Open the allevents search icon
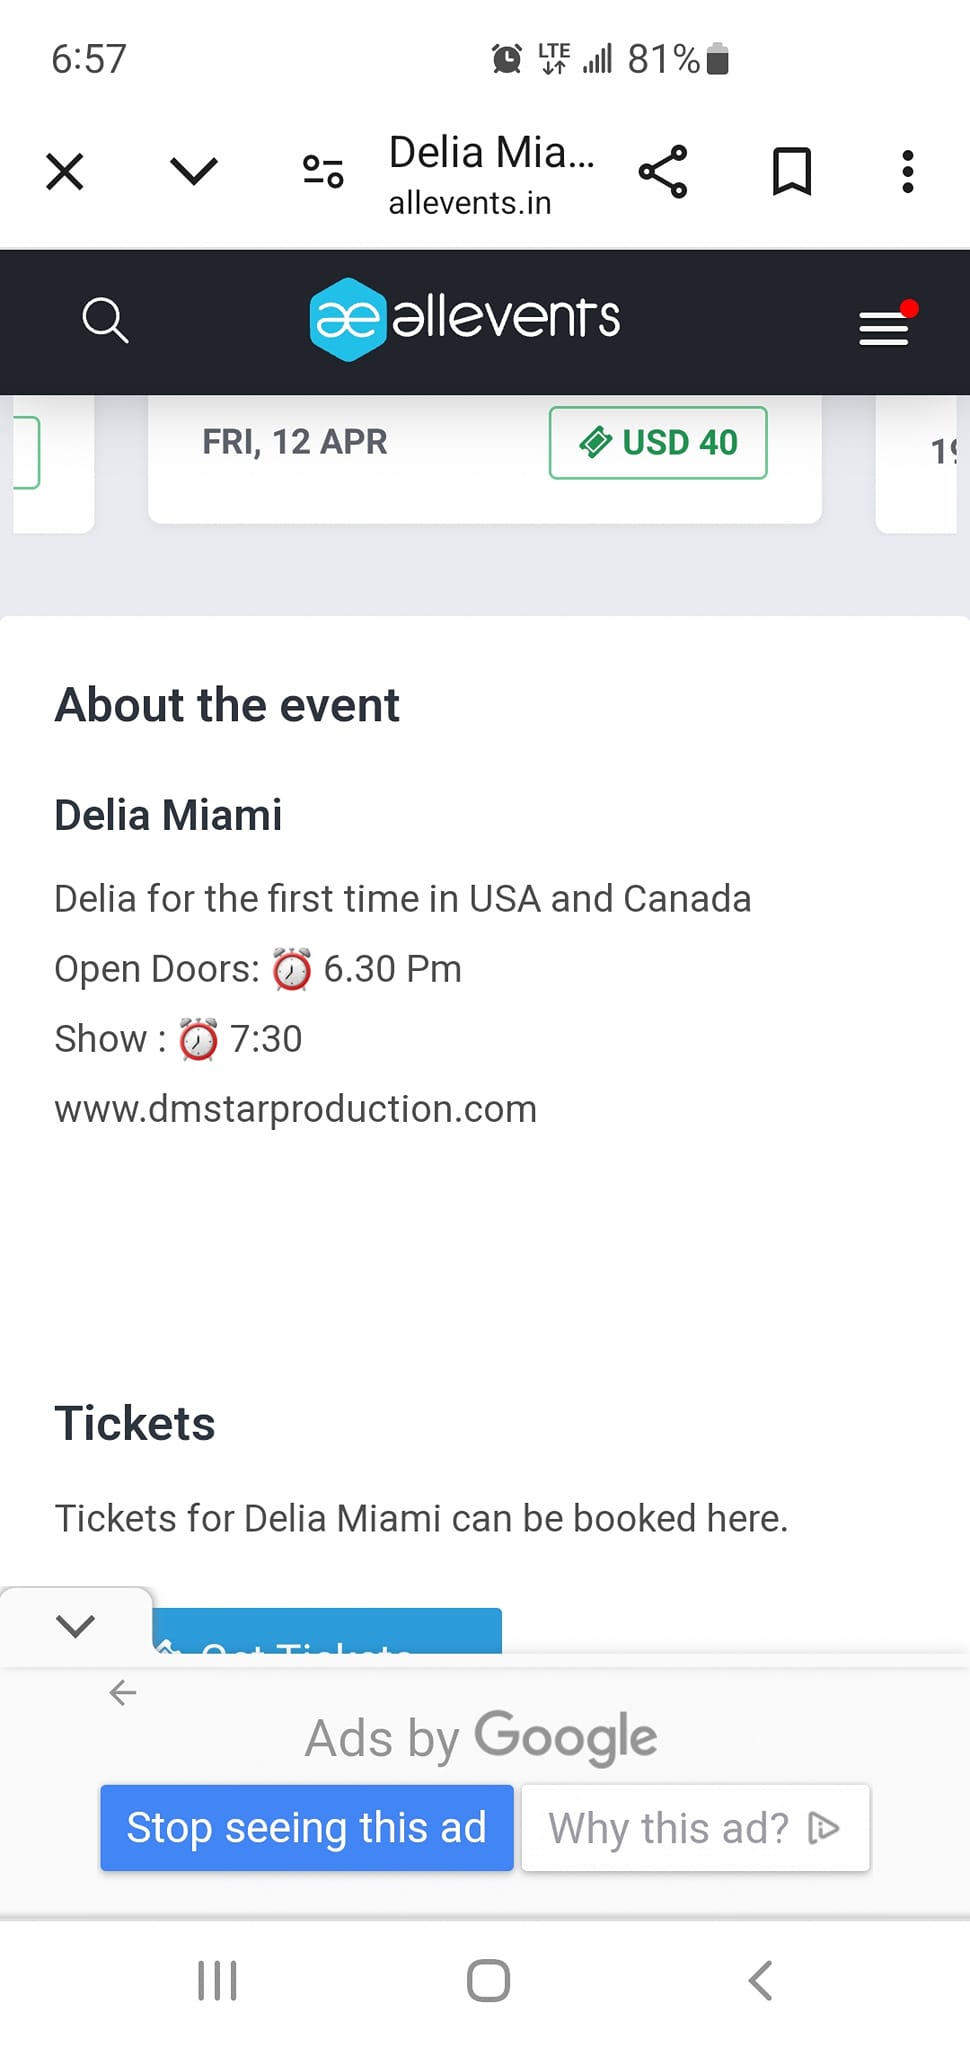This screenshot has height=2048, width=970. [x=105, y=320]
